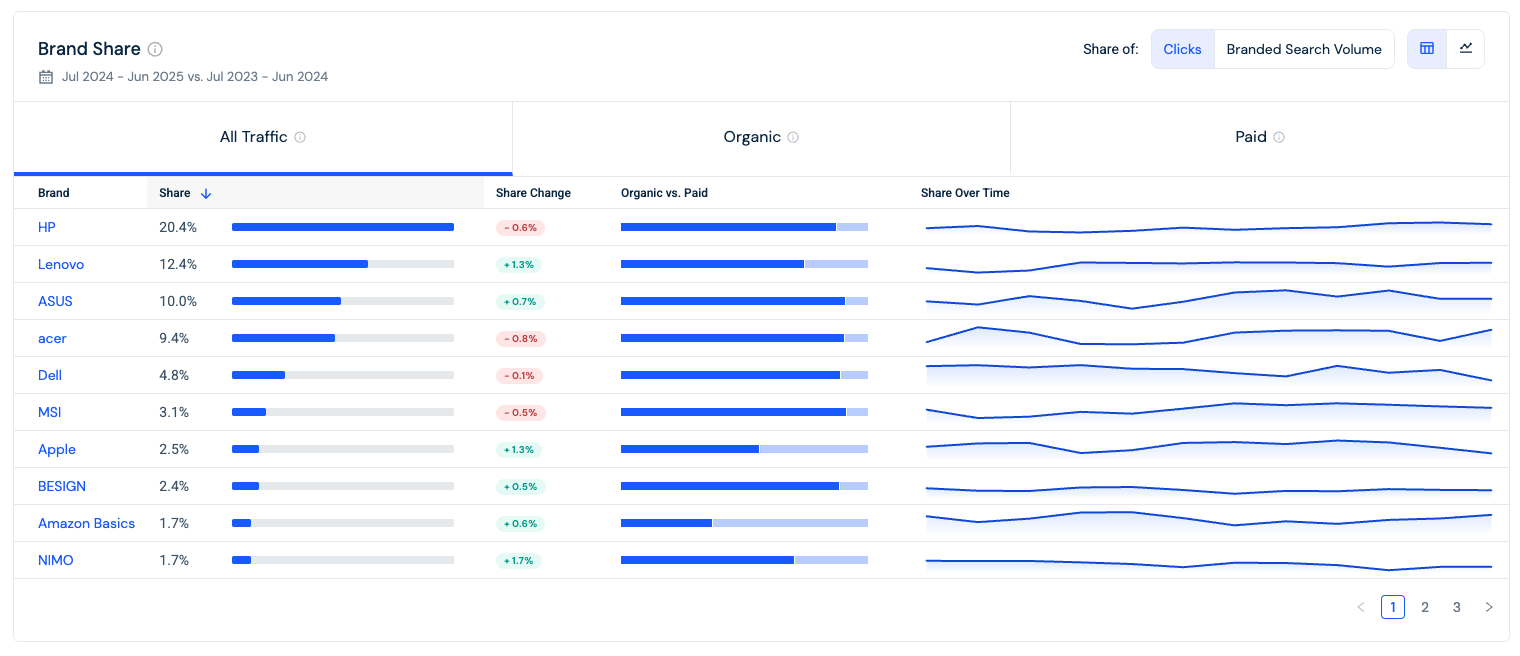Viewport: 1520px width, 656px height.
Task: Open the MSI brand link
Action: coord(50,412)
